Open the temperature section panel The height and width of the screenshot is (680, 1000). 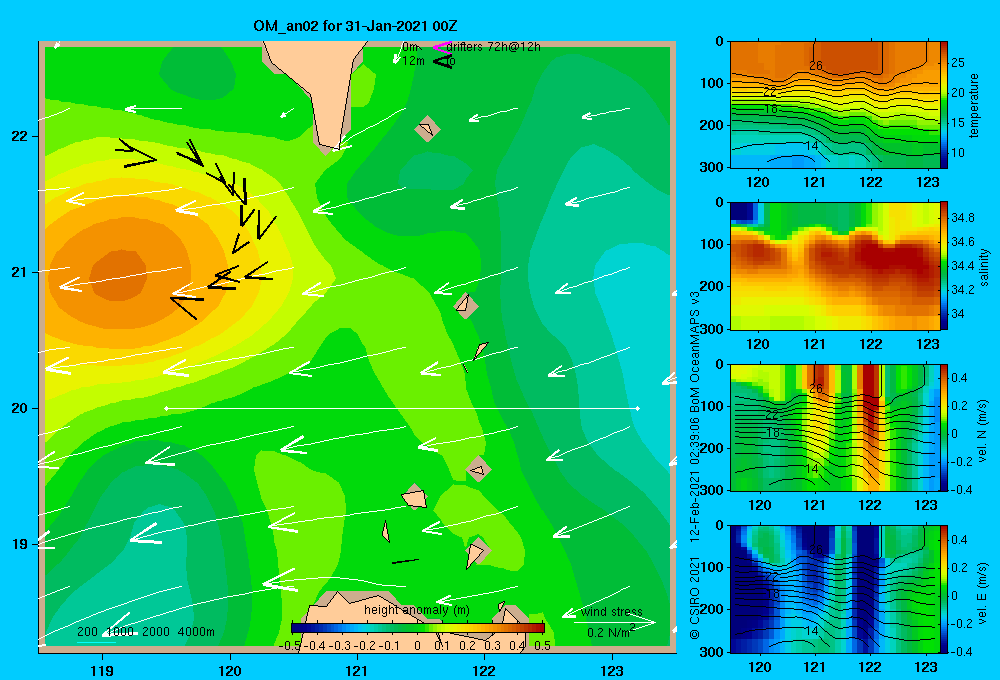pyautogui.click(x=834, y=105)
